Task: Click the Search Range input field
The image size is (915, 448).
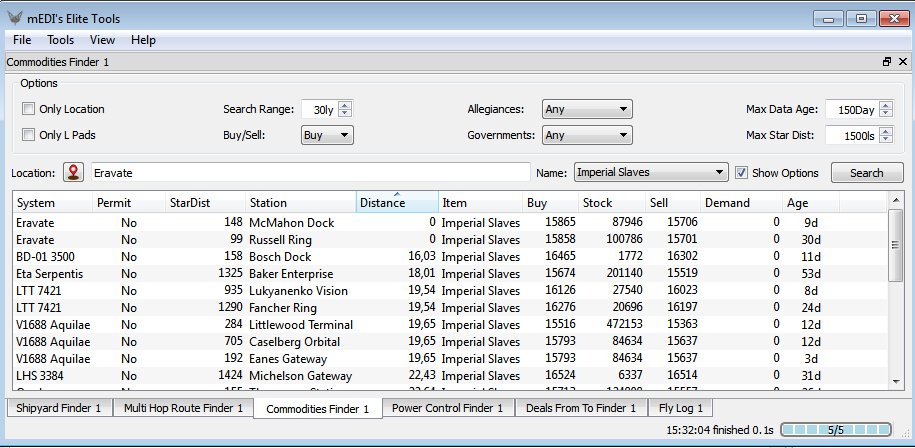Action: [x=320, y=109]
